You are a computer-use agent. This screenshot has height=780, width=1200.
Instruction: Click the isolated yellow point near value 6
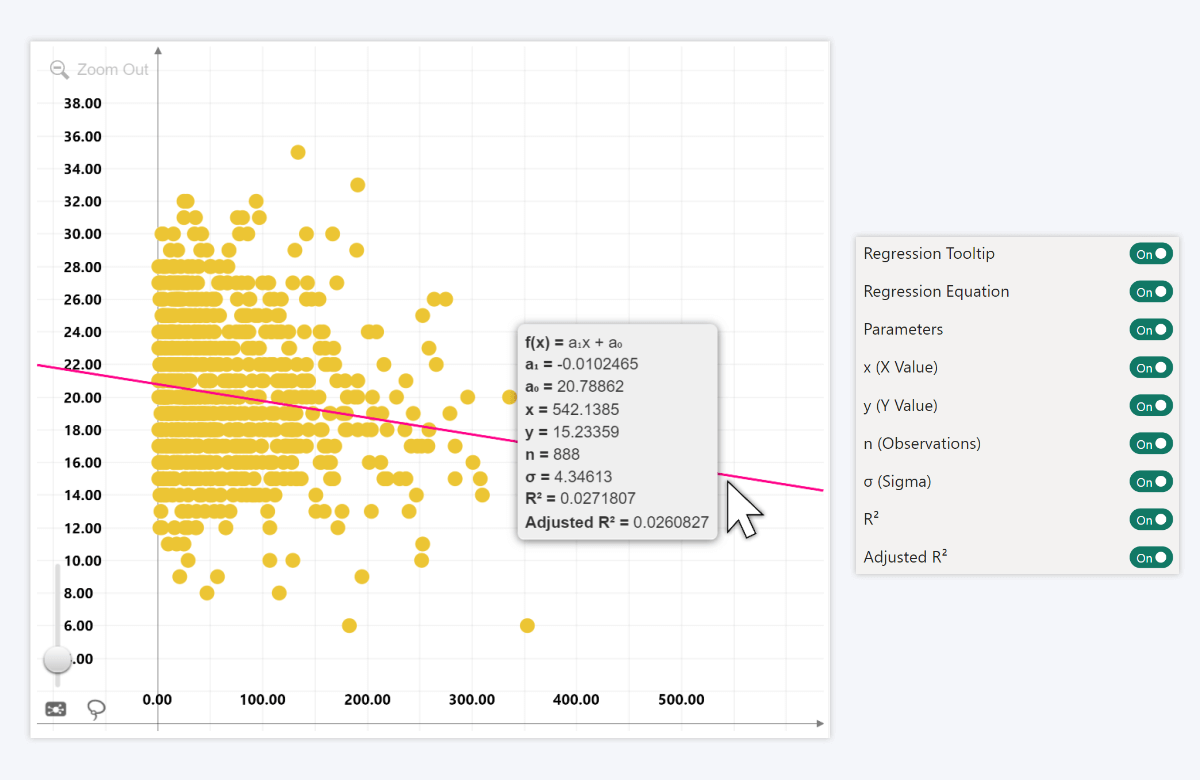527,625
